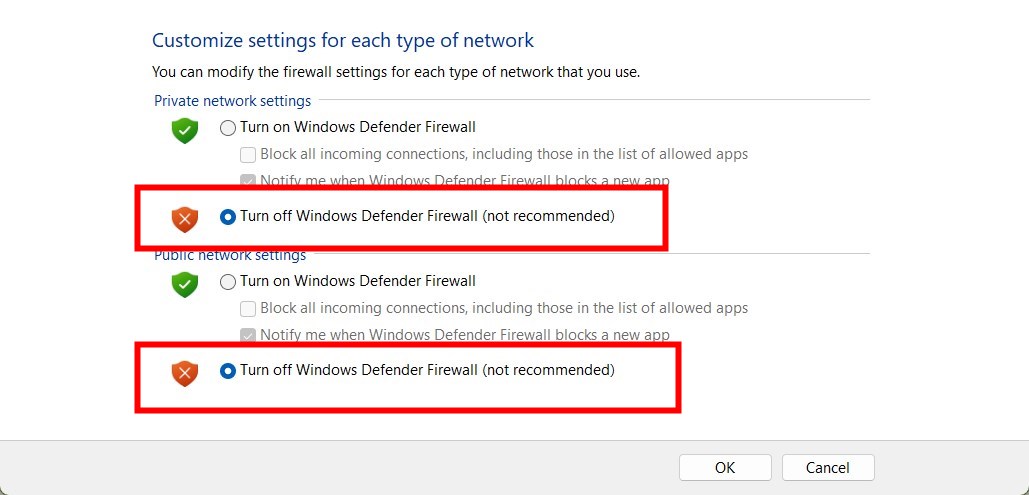Click the red shield icon under Public network

(184, 372)
